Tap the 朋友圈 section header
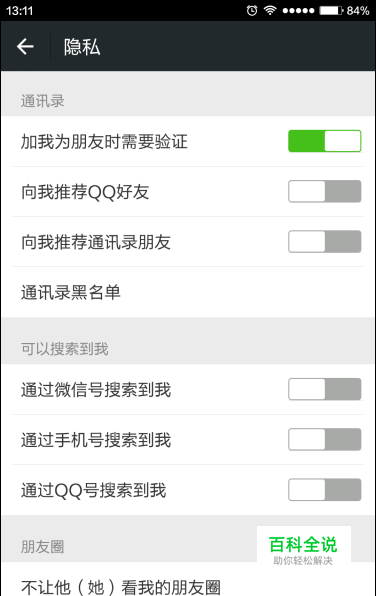This screenshot has width=376, height=596. point(43,547)
